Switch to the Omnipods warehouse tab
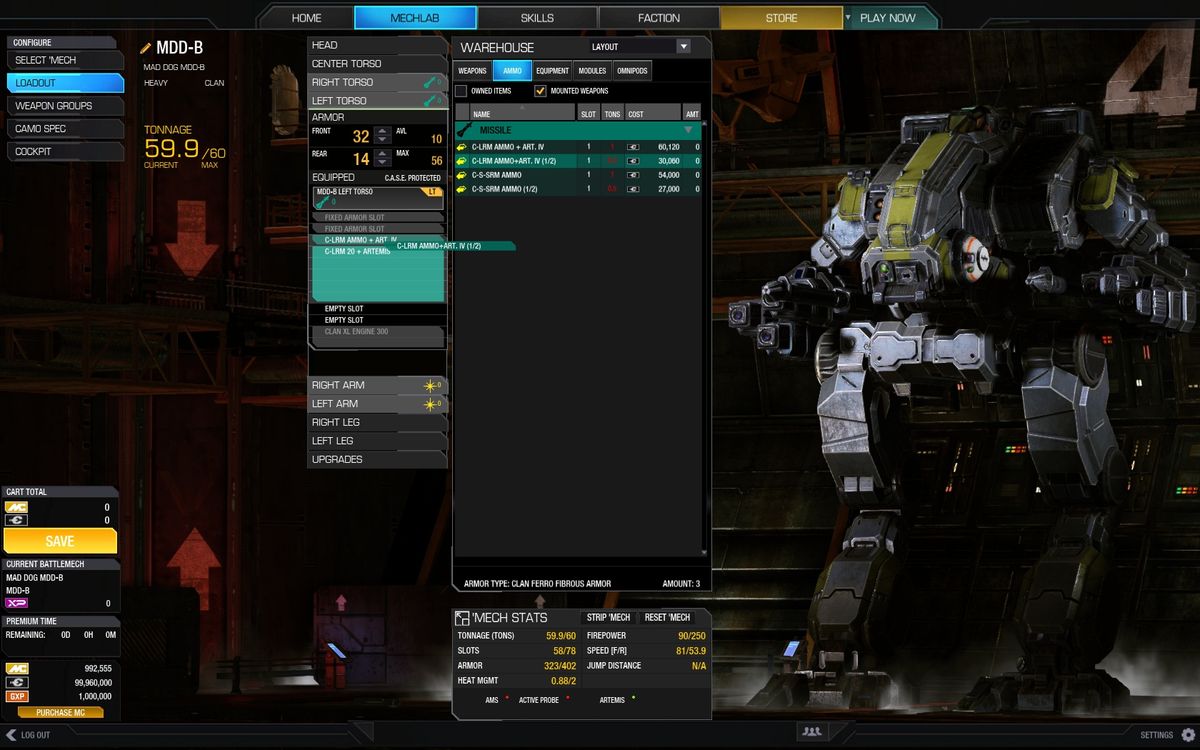 point(634,70)
